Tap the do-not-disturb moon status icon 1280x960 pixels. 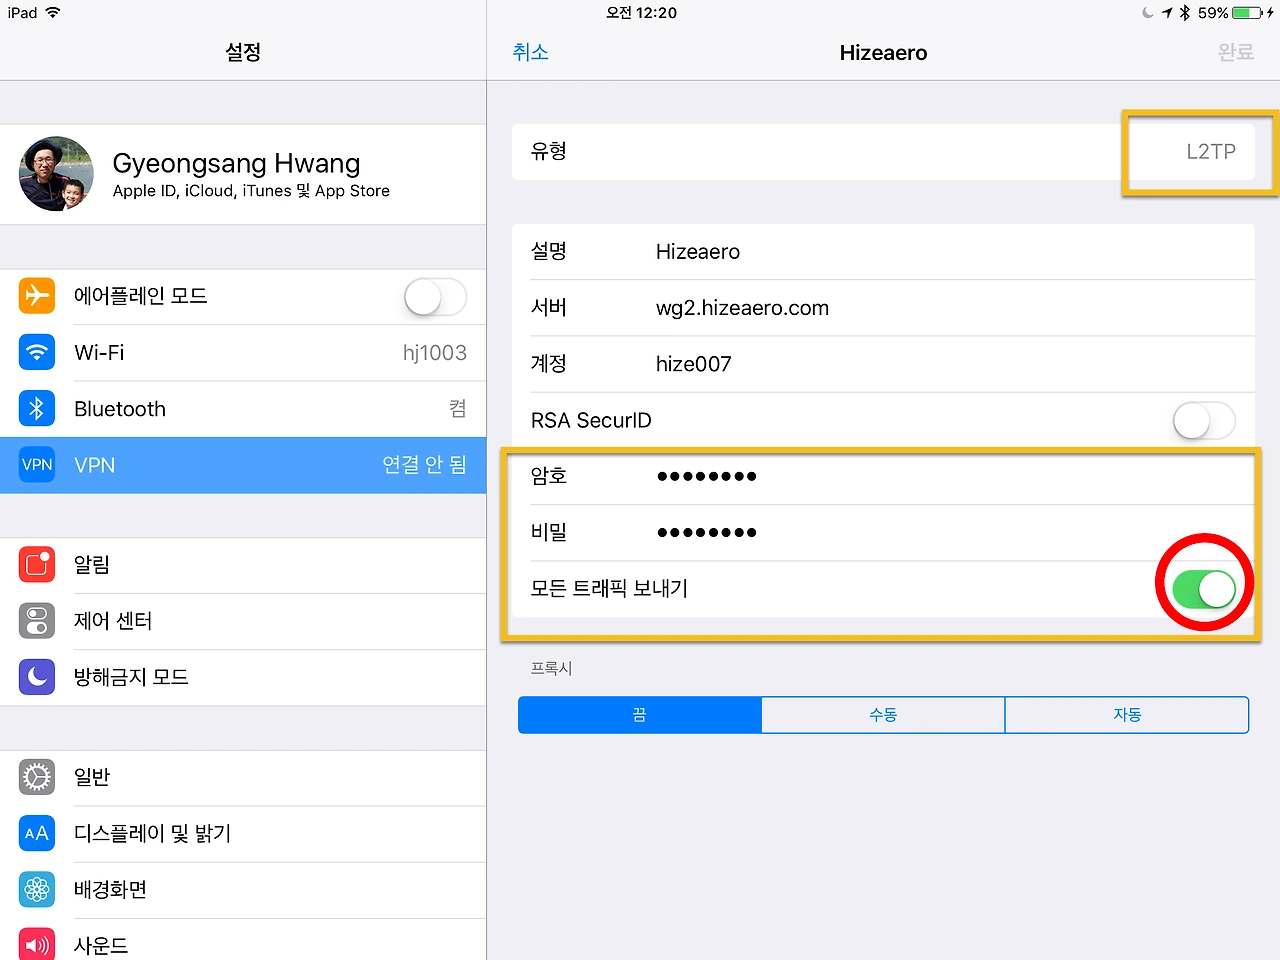(x=1148, y=13)
